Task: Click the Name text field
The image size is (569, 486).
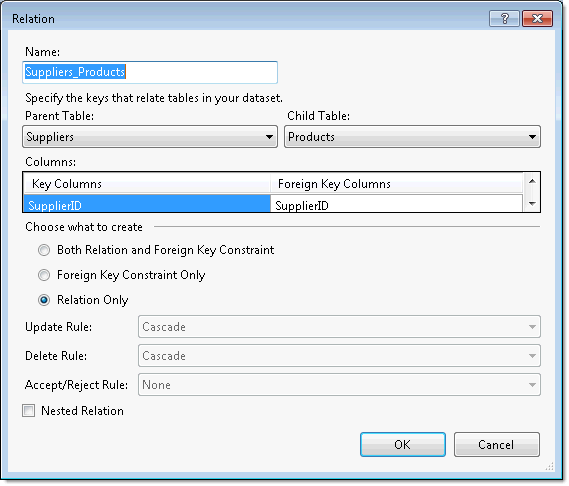Action: click(x=151, y=73)
